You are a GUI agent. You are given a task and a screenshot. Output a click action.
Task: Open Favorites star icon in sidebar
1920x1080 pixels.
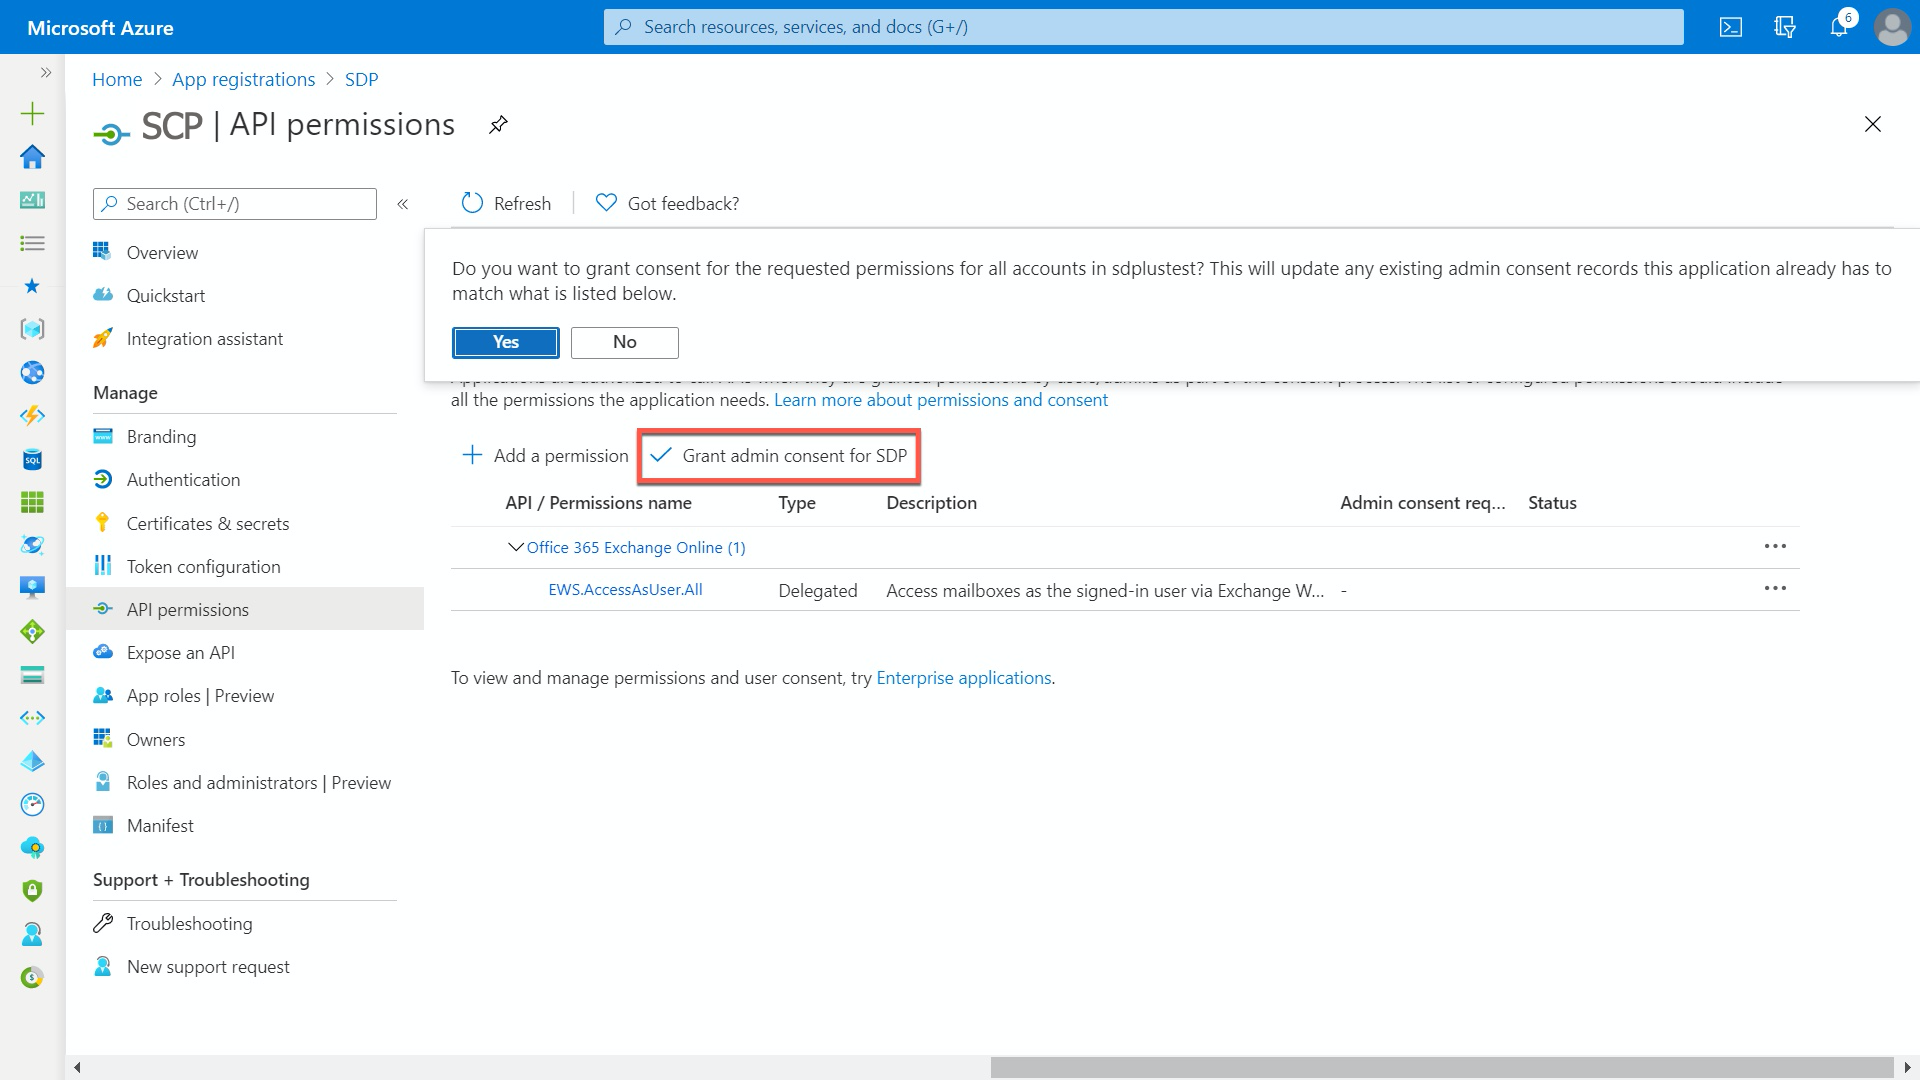pyautogui.click(x=32, y=286)
